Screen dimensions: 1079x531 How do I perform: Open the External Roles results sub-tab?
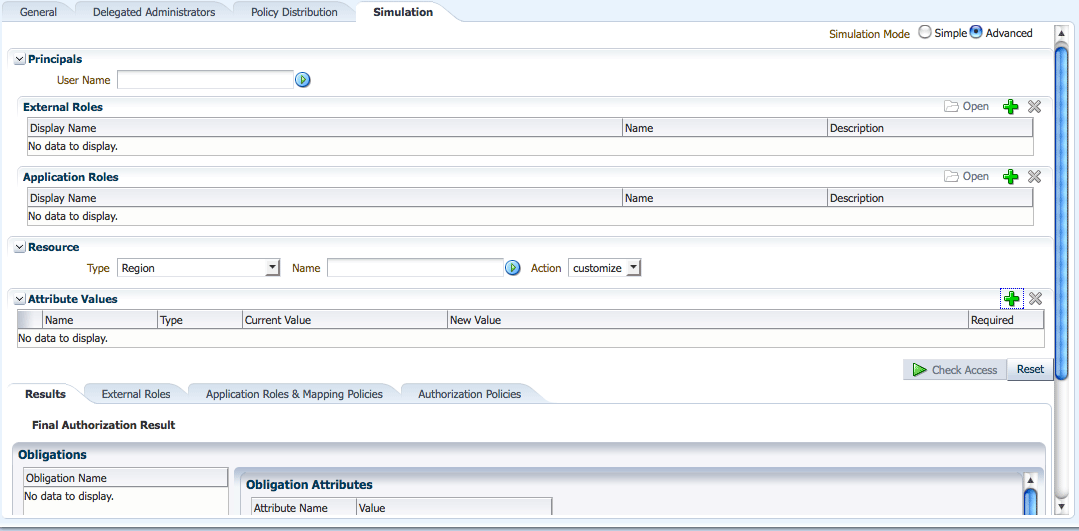136,394
